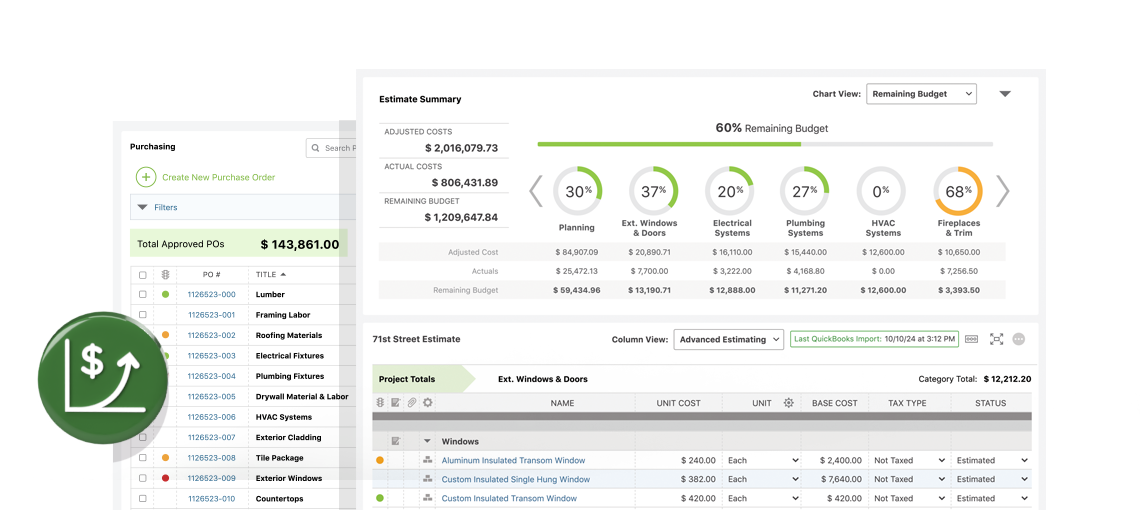Check the box for the Framing Labor purchase order
This screenshot has height=510, width=1140.
click(x=142, y=315)
